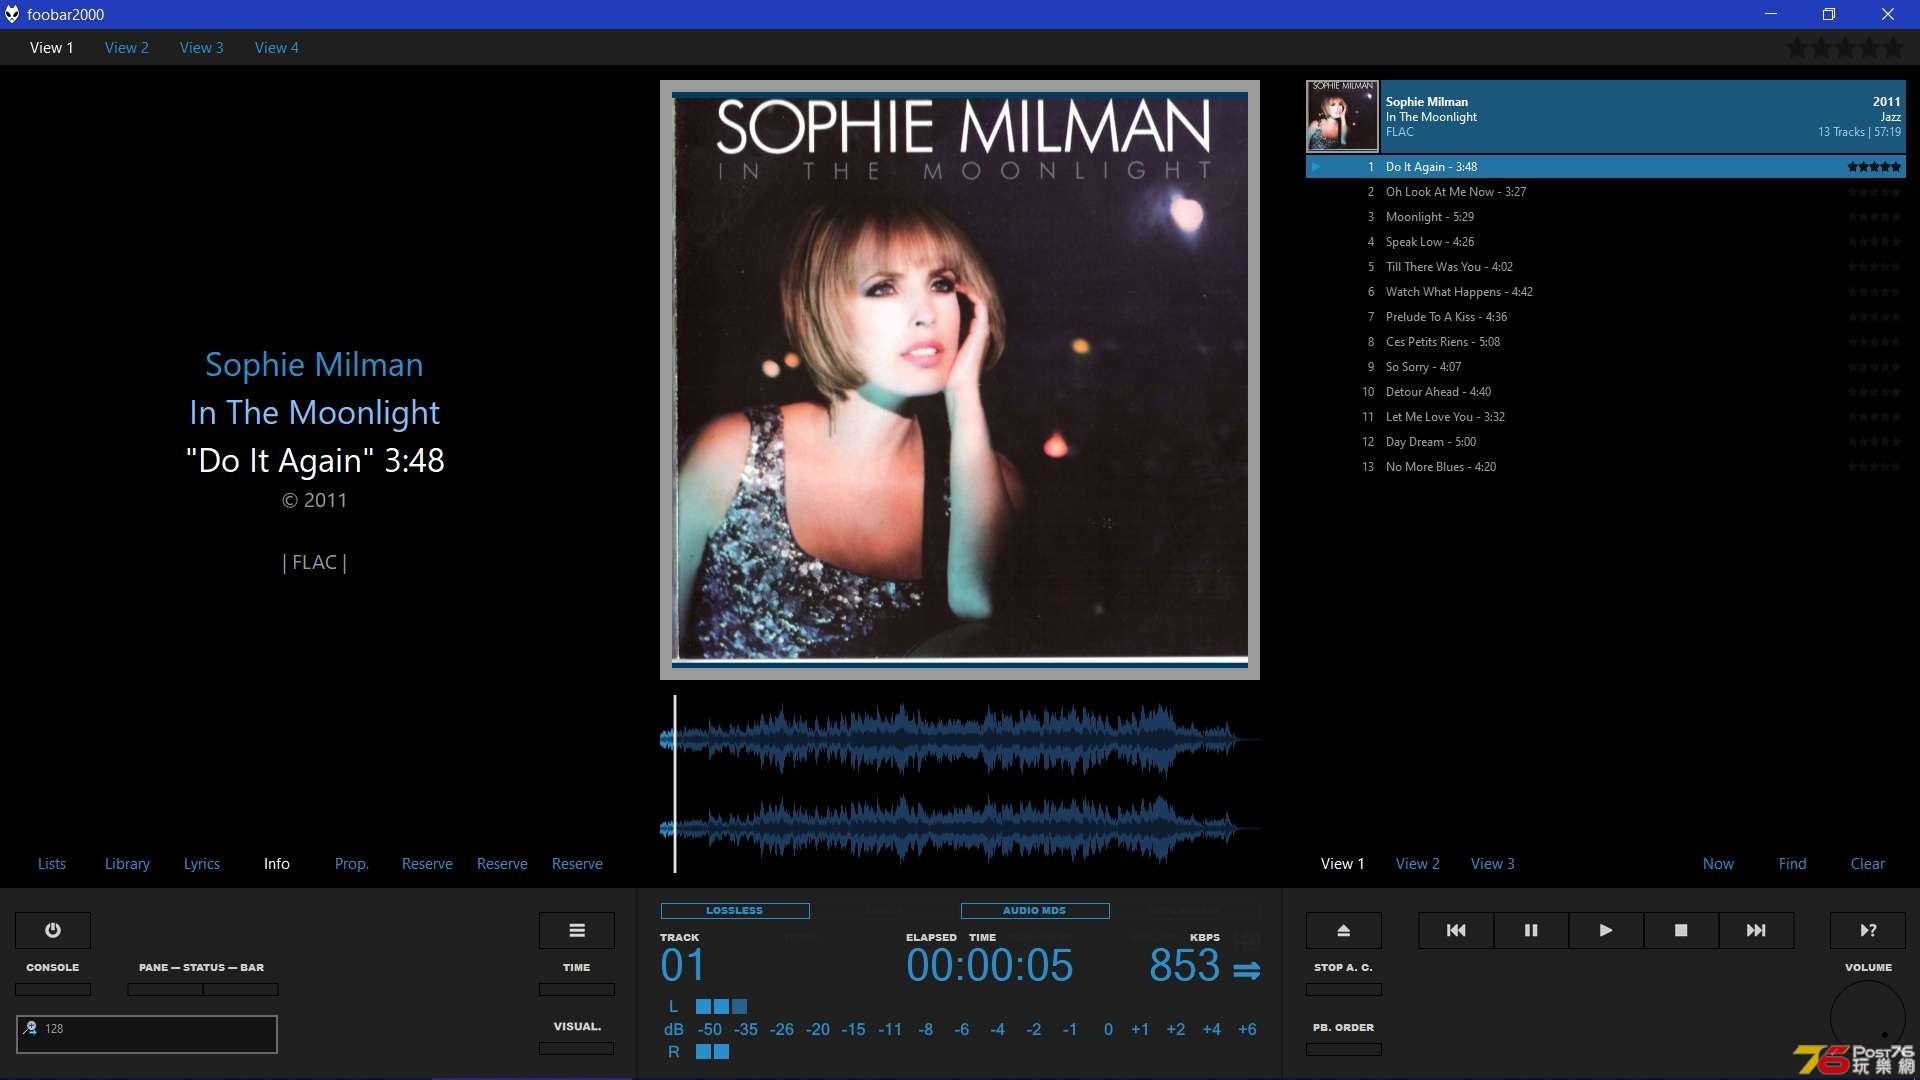Select track 'No More Blues - 4:20'
1920x1080 pixels.
click(x=1606, y=467)
